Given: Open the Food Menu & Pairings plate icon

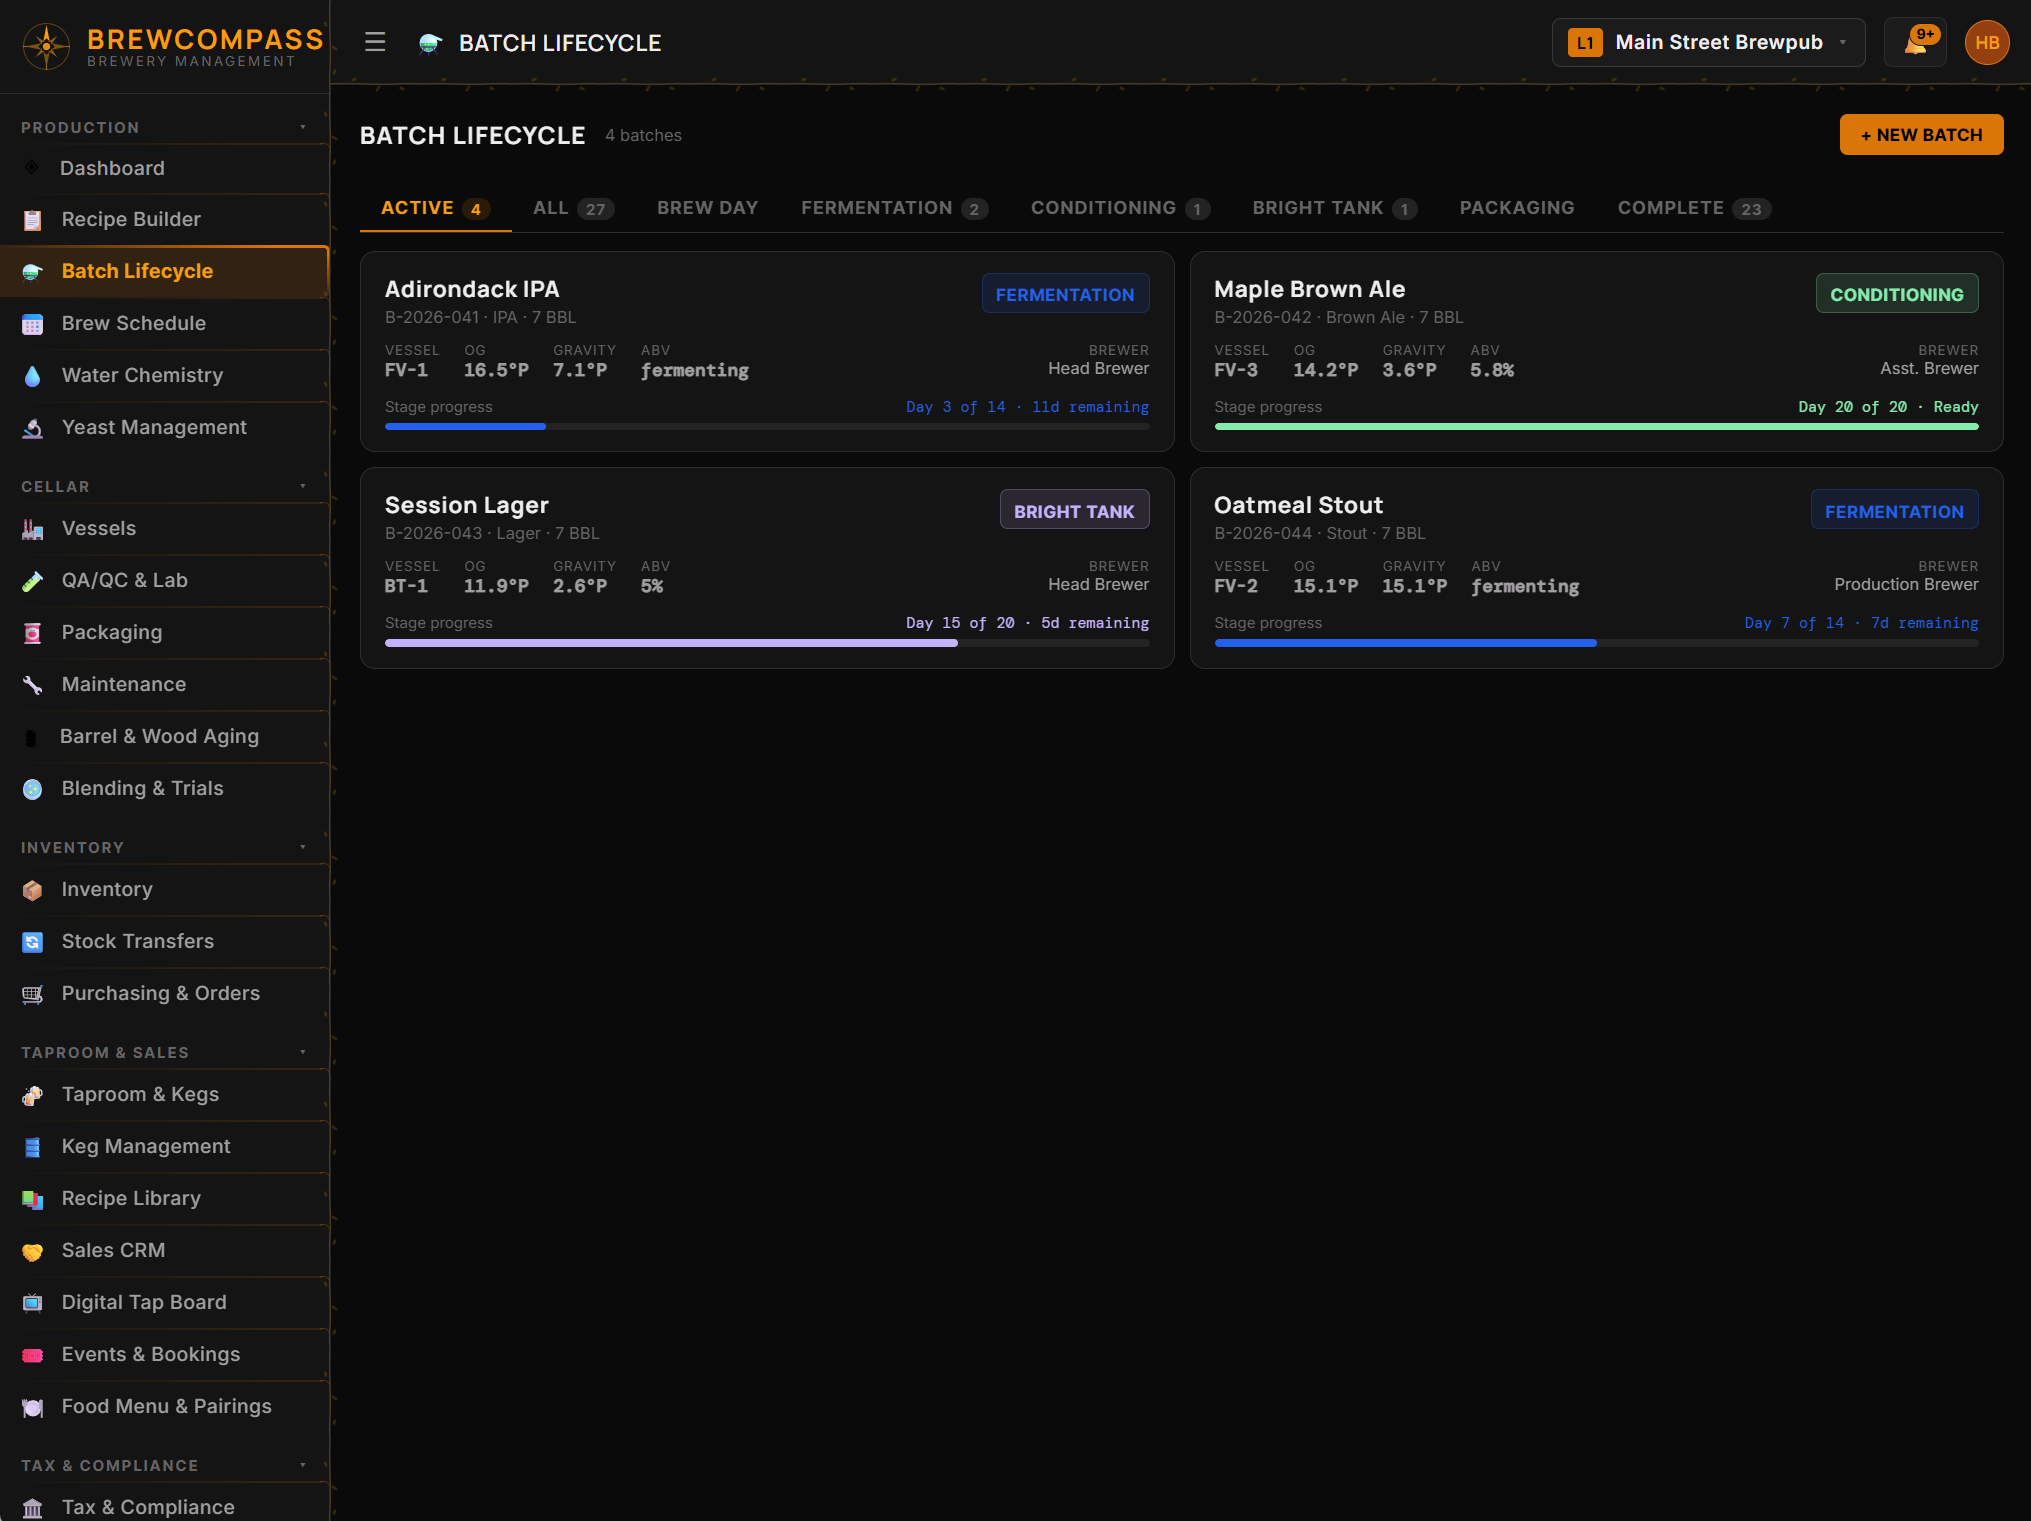Looking at the screenshot, I should (32, 1407).
